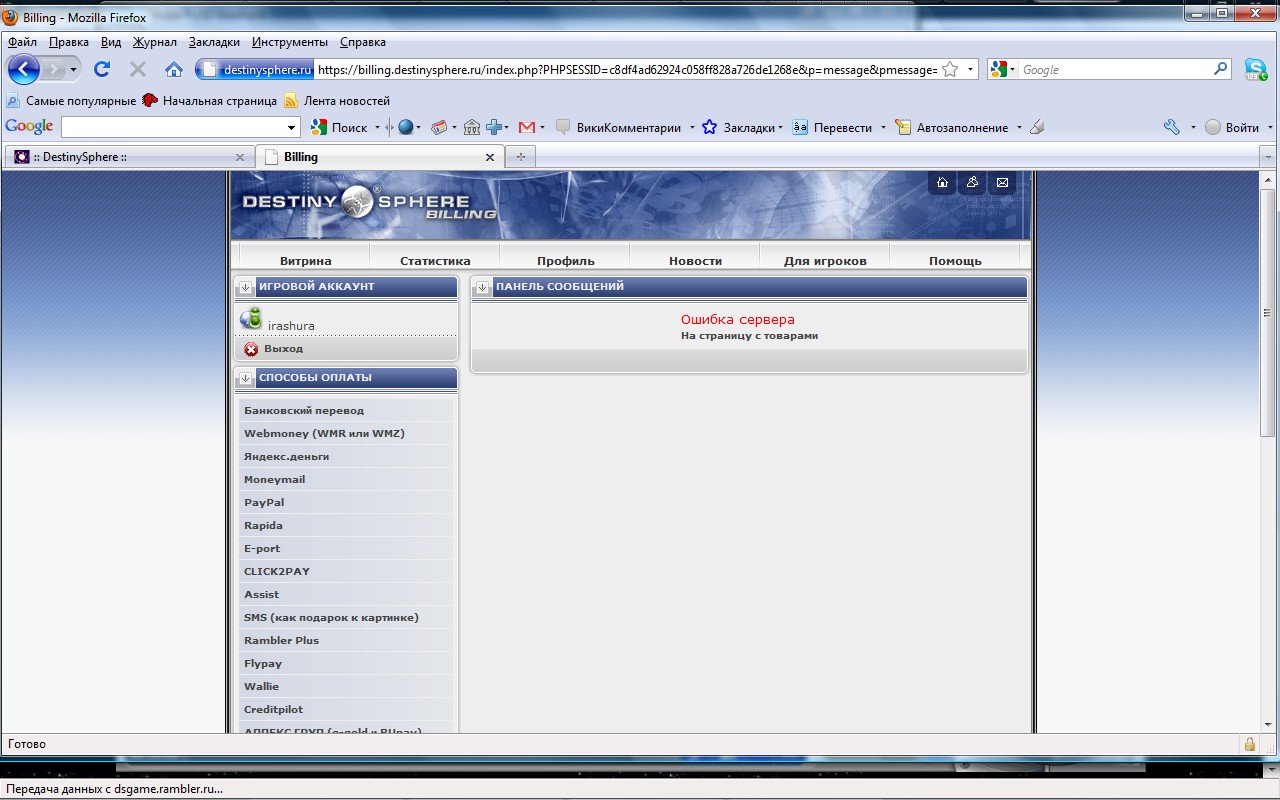Choose Webmoney (WMR или WMZ) payment option
This screenshot has height=800, width=1280.
[x=324, y=433]
